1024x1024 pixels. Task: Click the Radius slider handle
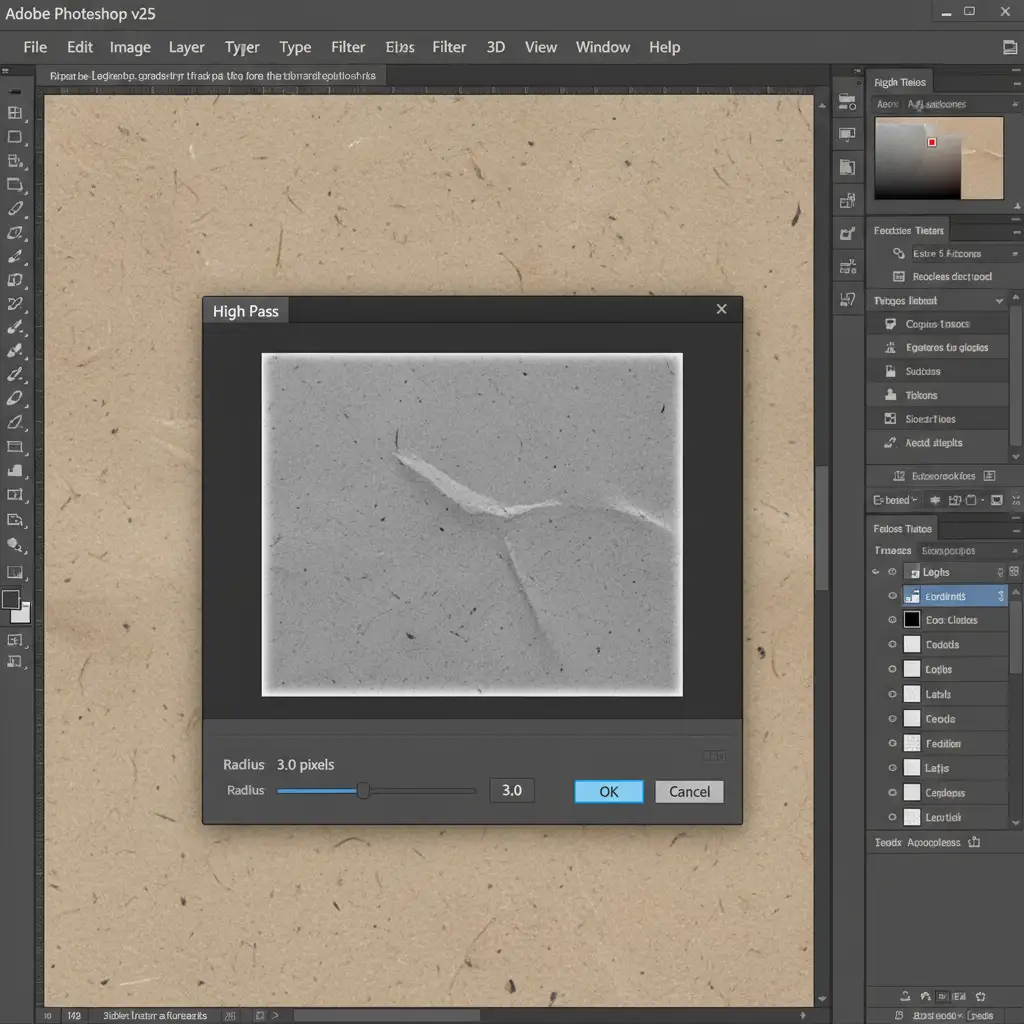[364, 791]
